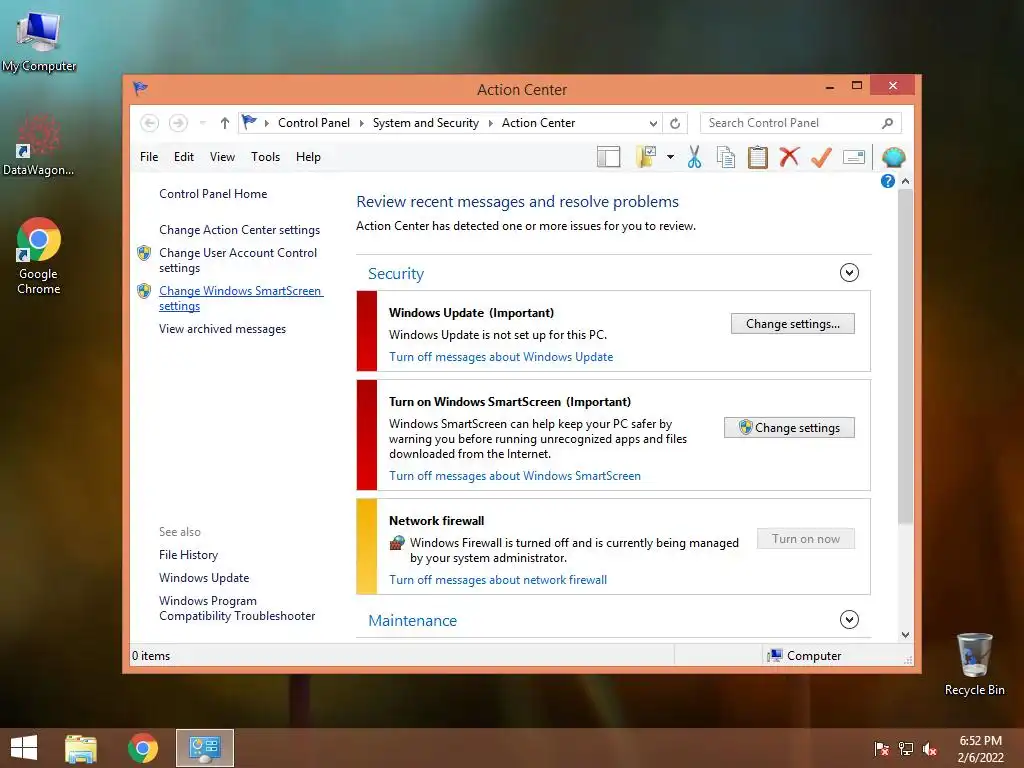Click Change settings... for Windows Update
This screenshot has width=1024, height=768.
click(792, 324)
